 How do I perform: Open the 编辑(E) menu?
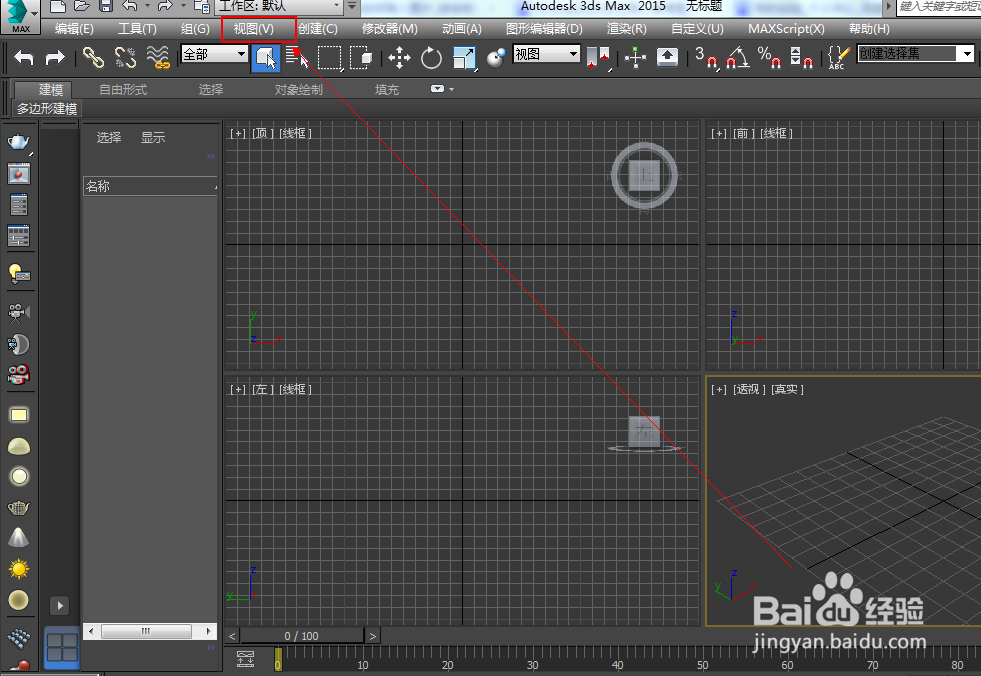74,29
